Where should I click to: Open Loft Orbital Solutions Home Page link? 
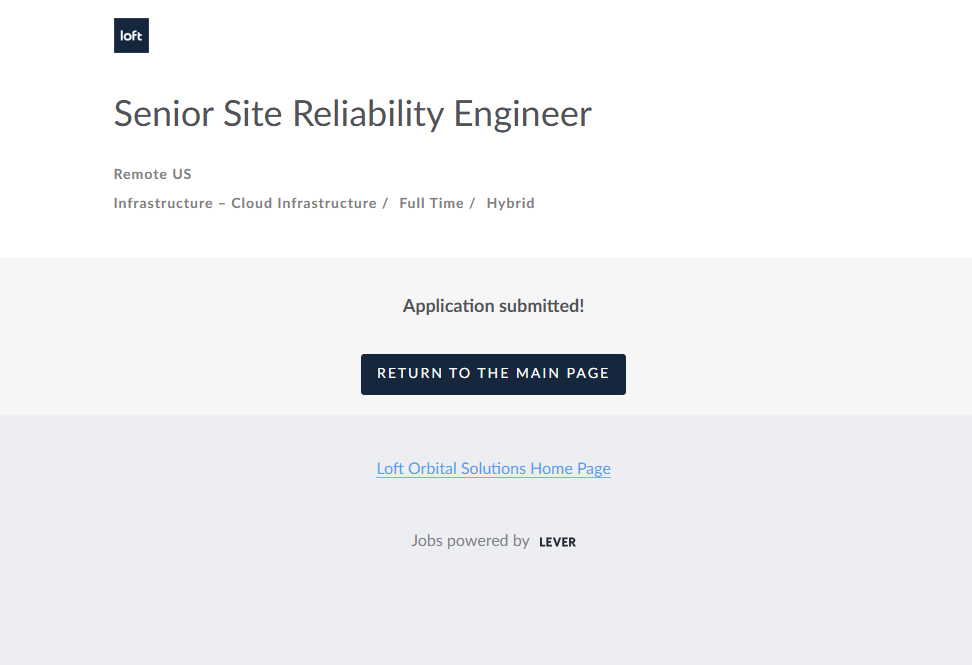[493, 468]
